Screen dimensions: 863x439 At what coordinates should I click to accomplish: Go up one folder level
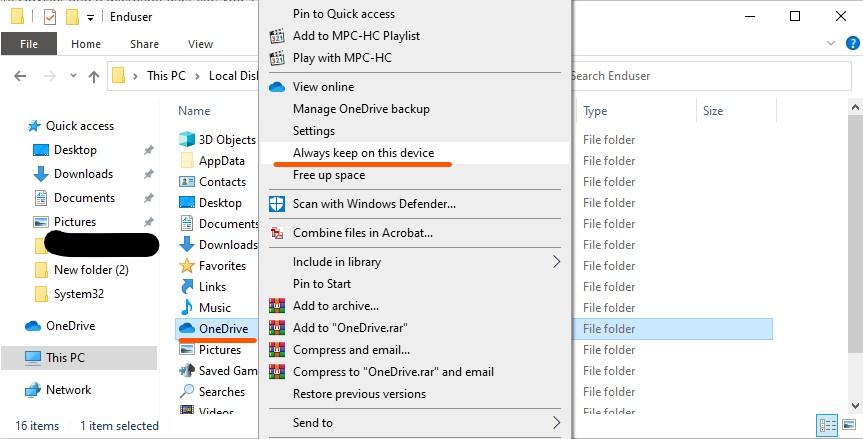click(x=94, y=76)
